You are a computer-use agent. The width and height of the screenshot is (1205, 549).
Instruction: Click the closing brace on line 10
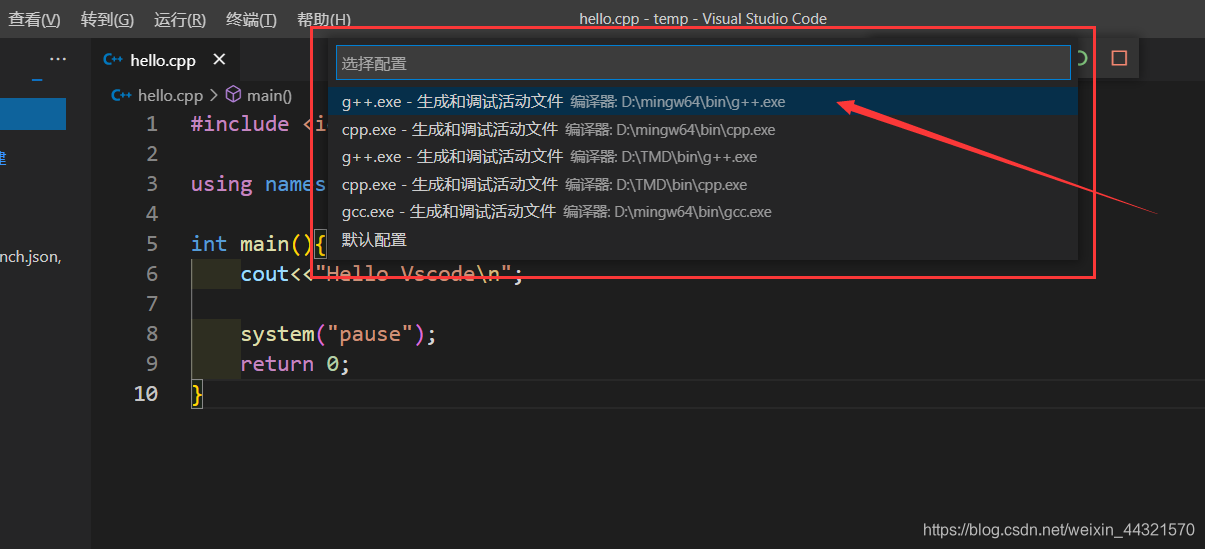(197, 394)
